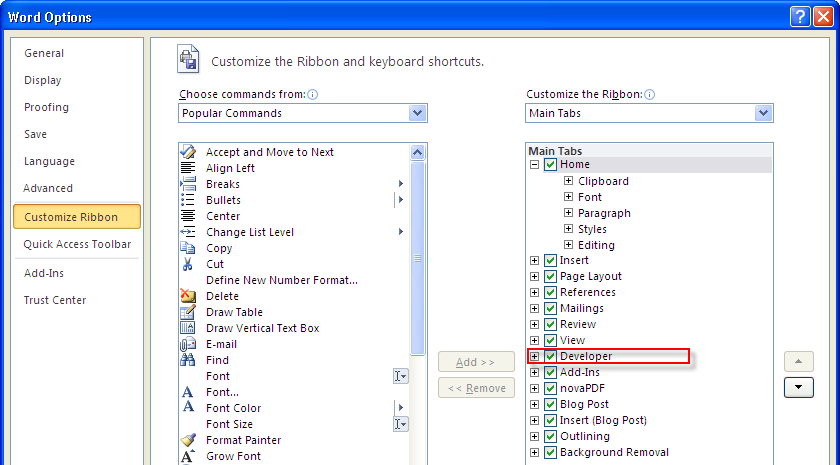Click the Find binoculars icon

(188, 360)
